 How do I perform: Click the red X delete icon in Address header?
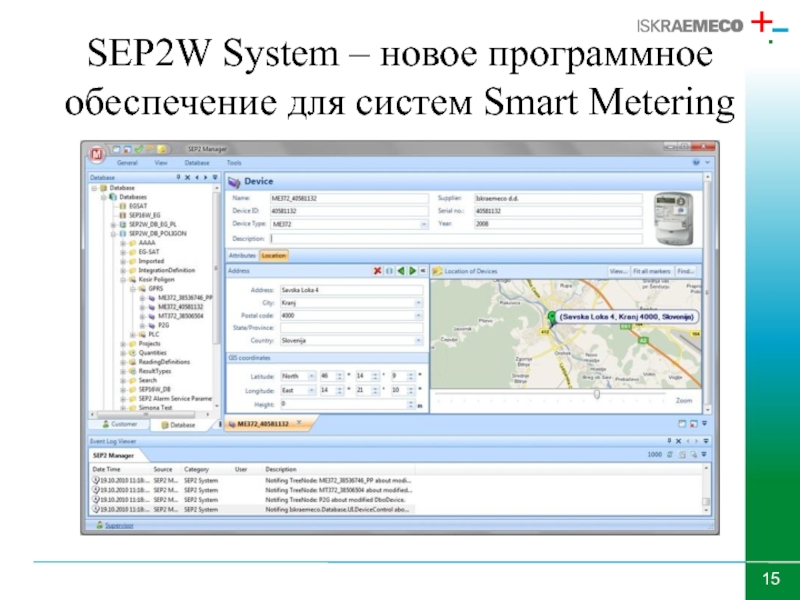(378, 271)
